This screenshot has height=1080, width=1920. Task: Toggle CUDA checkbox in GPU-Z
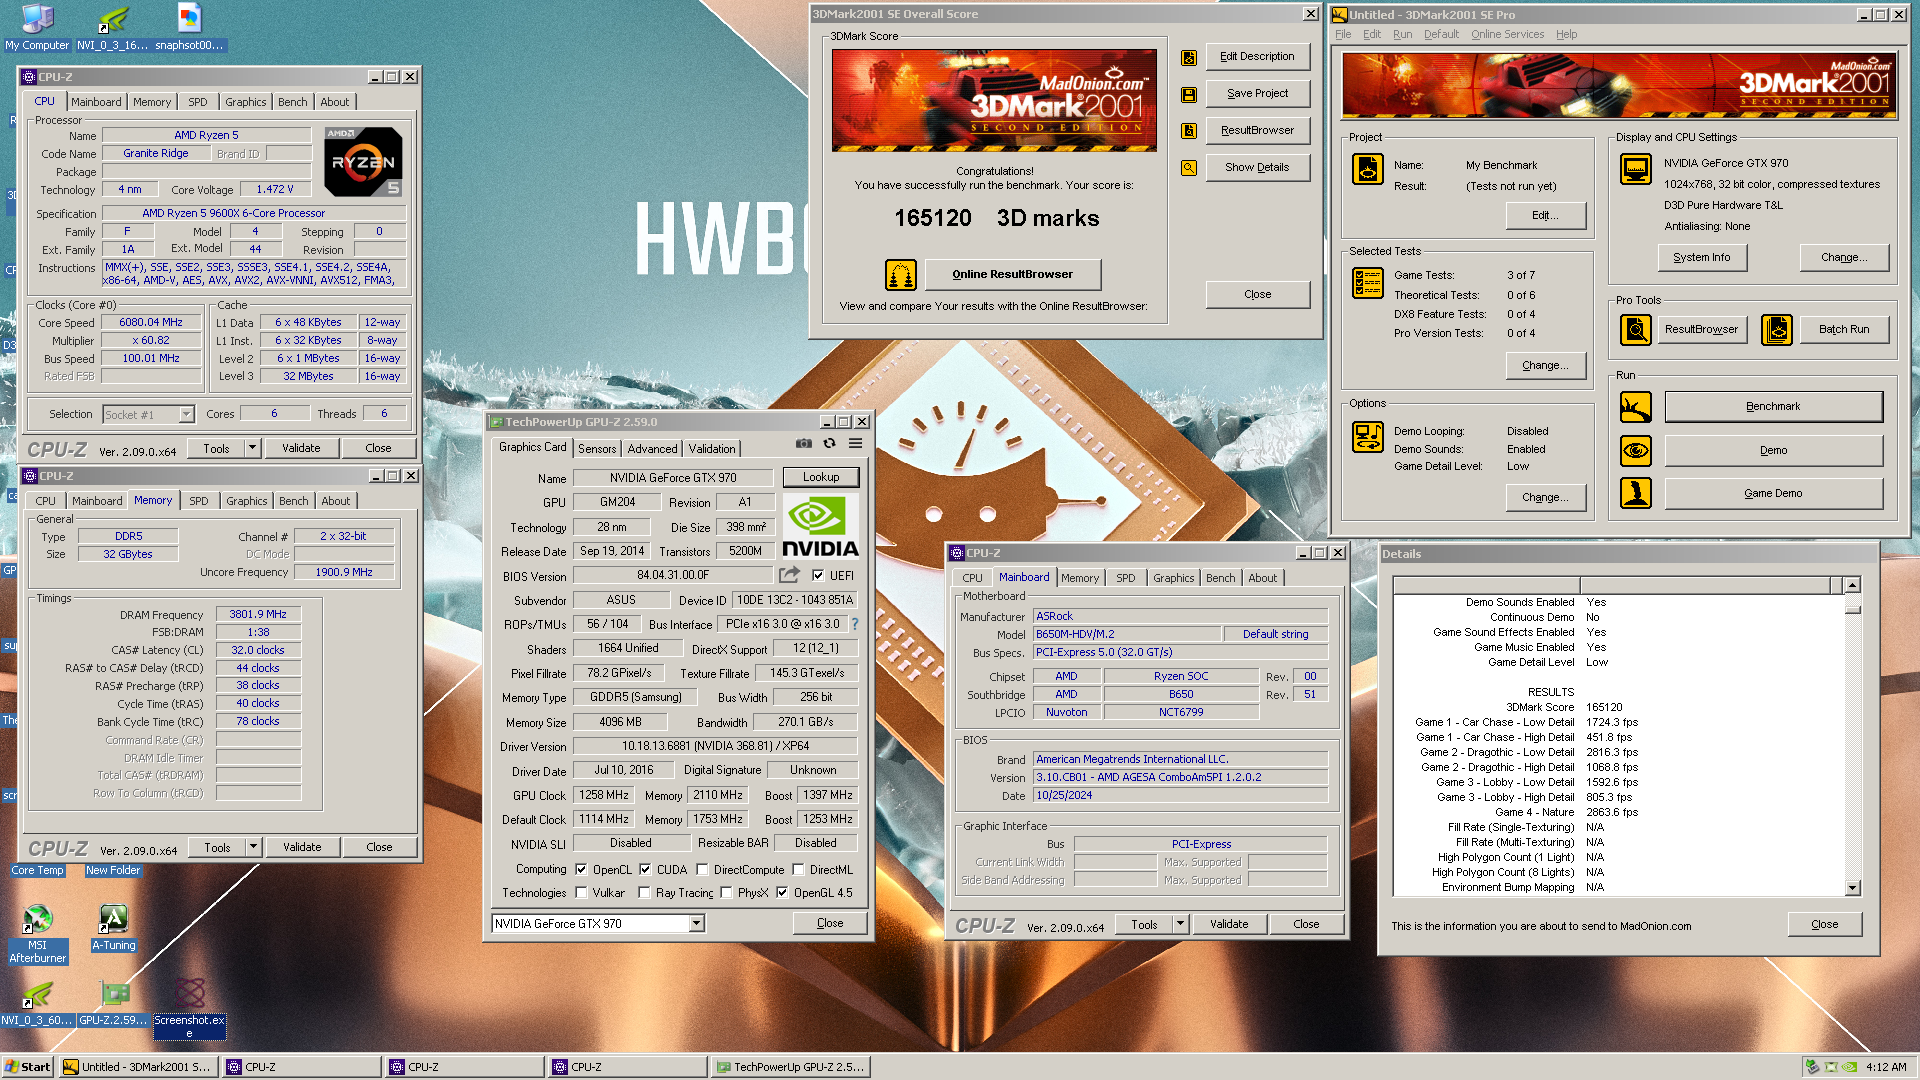(645, 870)
